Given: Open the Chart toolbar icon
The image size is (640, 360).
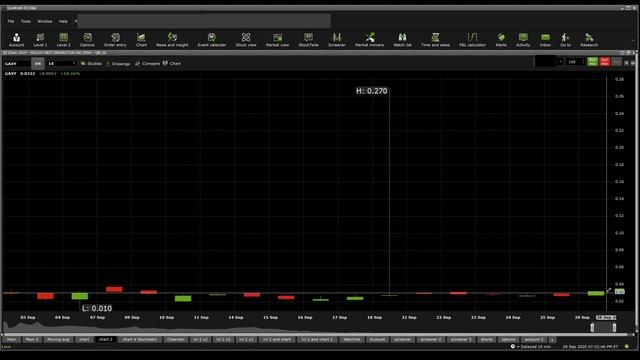Looking at the screenshot, I should 141,40.
